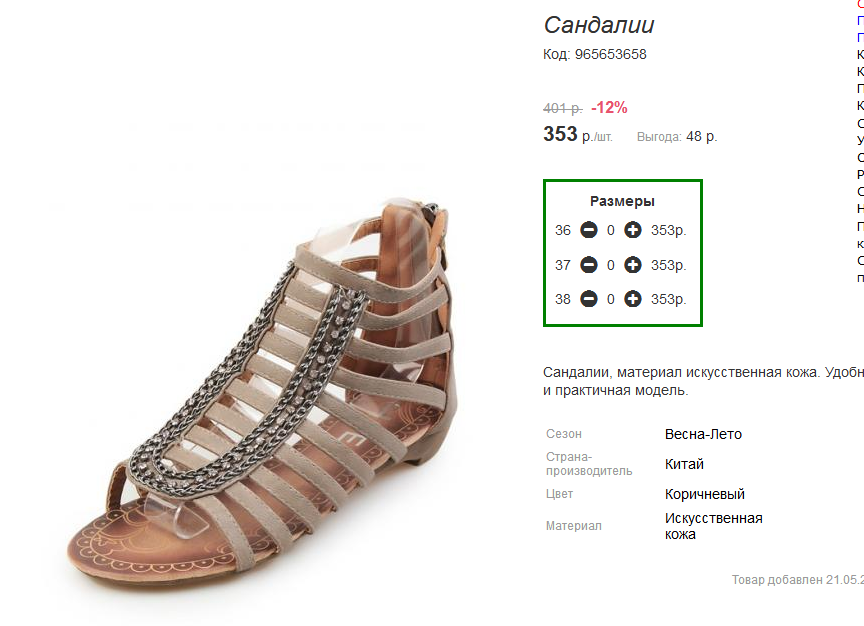Increase quantity for size 38
The image size is (864, 626).
tap(633, 299)
